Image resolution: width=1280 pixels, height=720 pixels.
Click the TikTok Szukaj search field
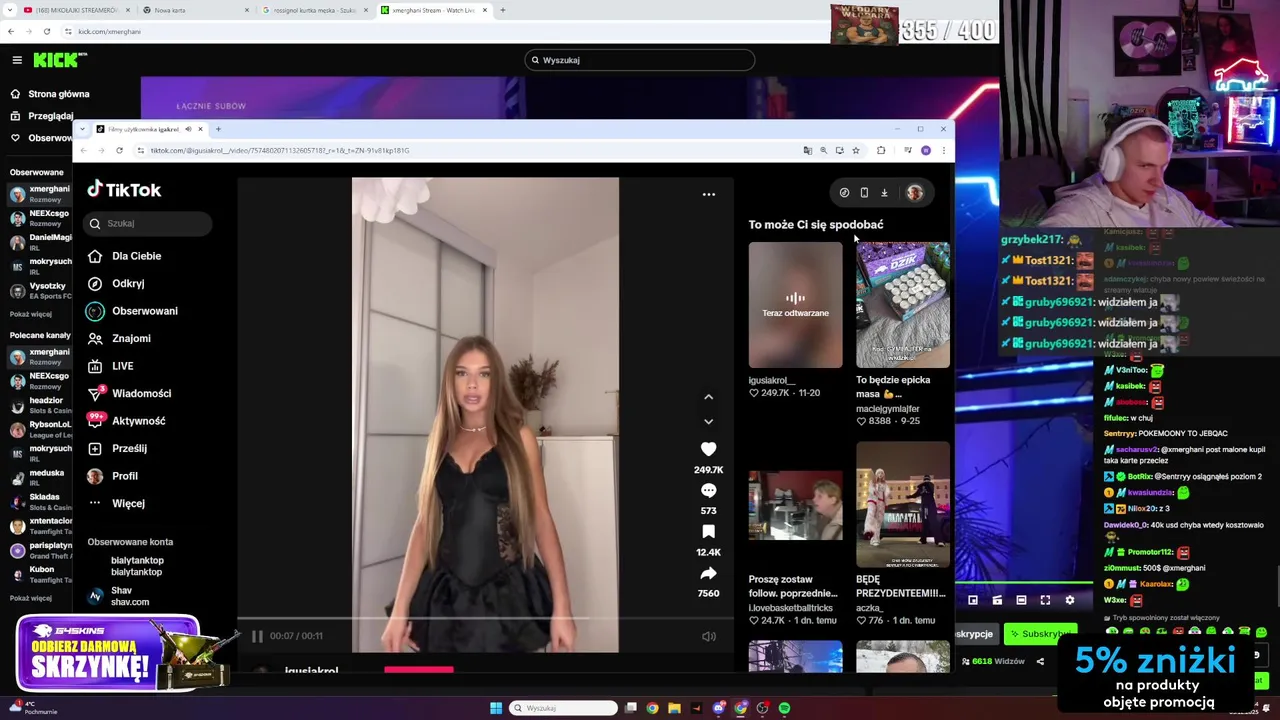148,224
